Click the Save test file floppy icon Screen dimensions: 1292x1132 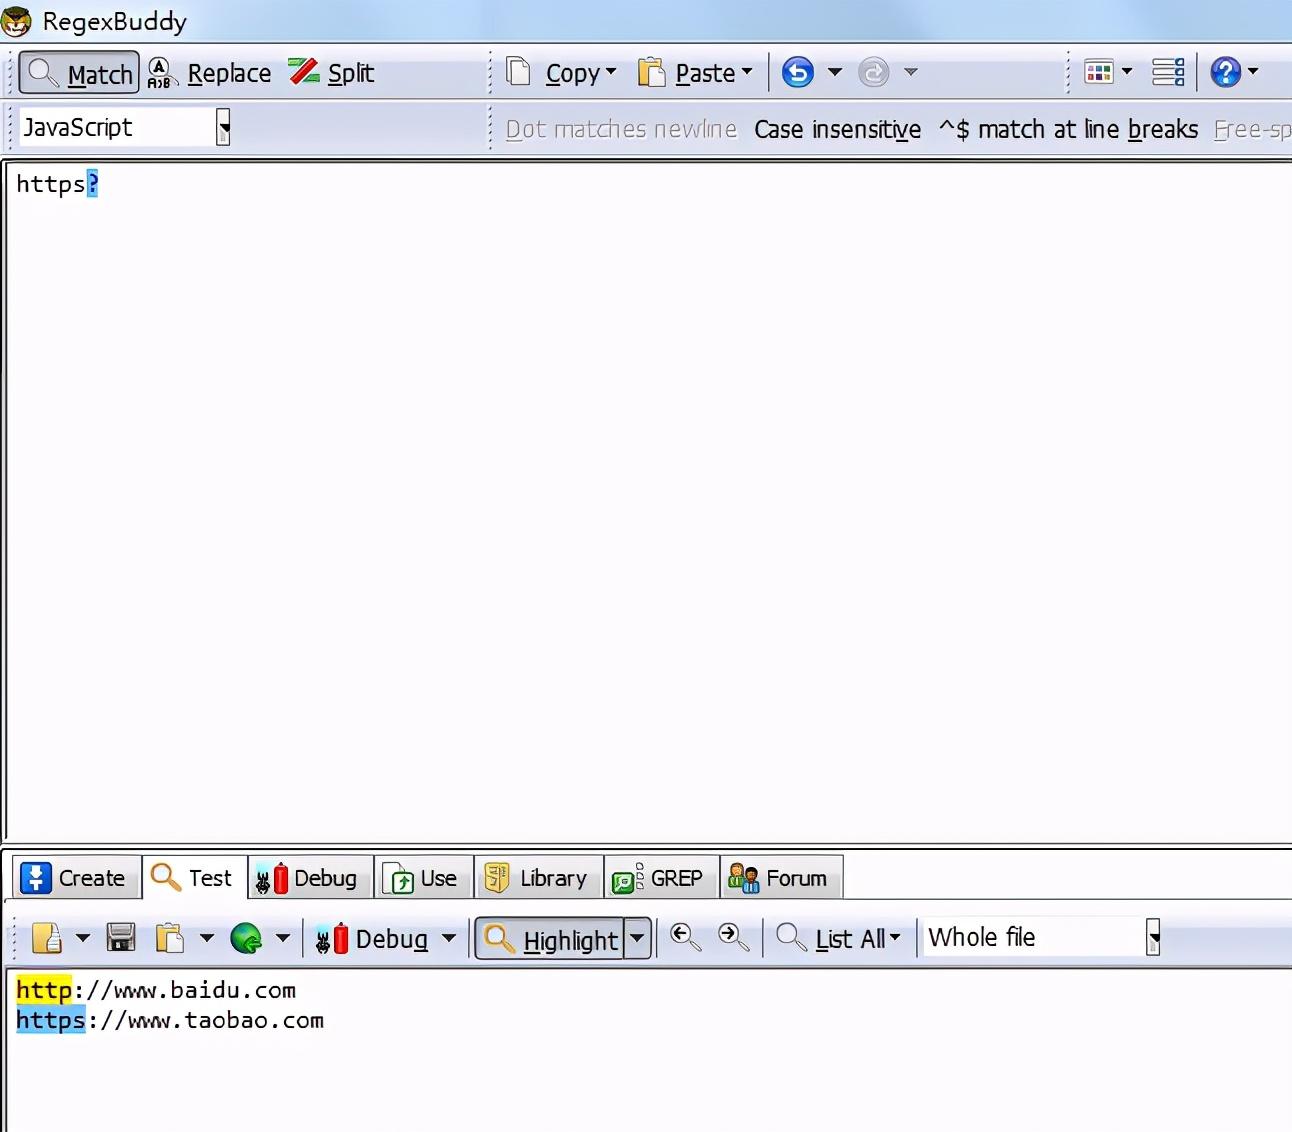(121, 938)
